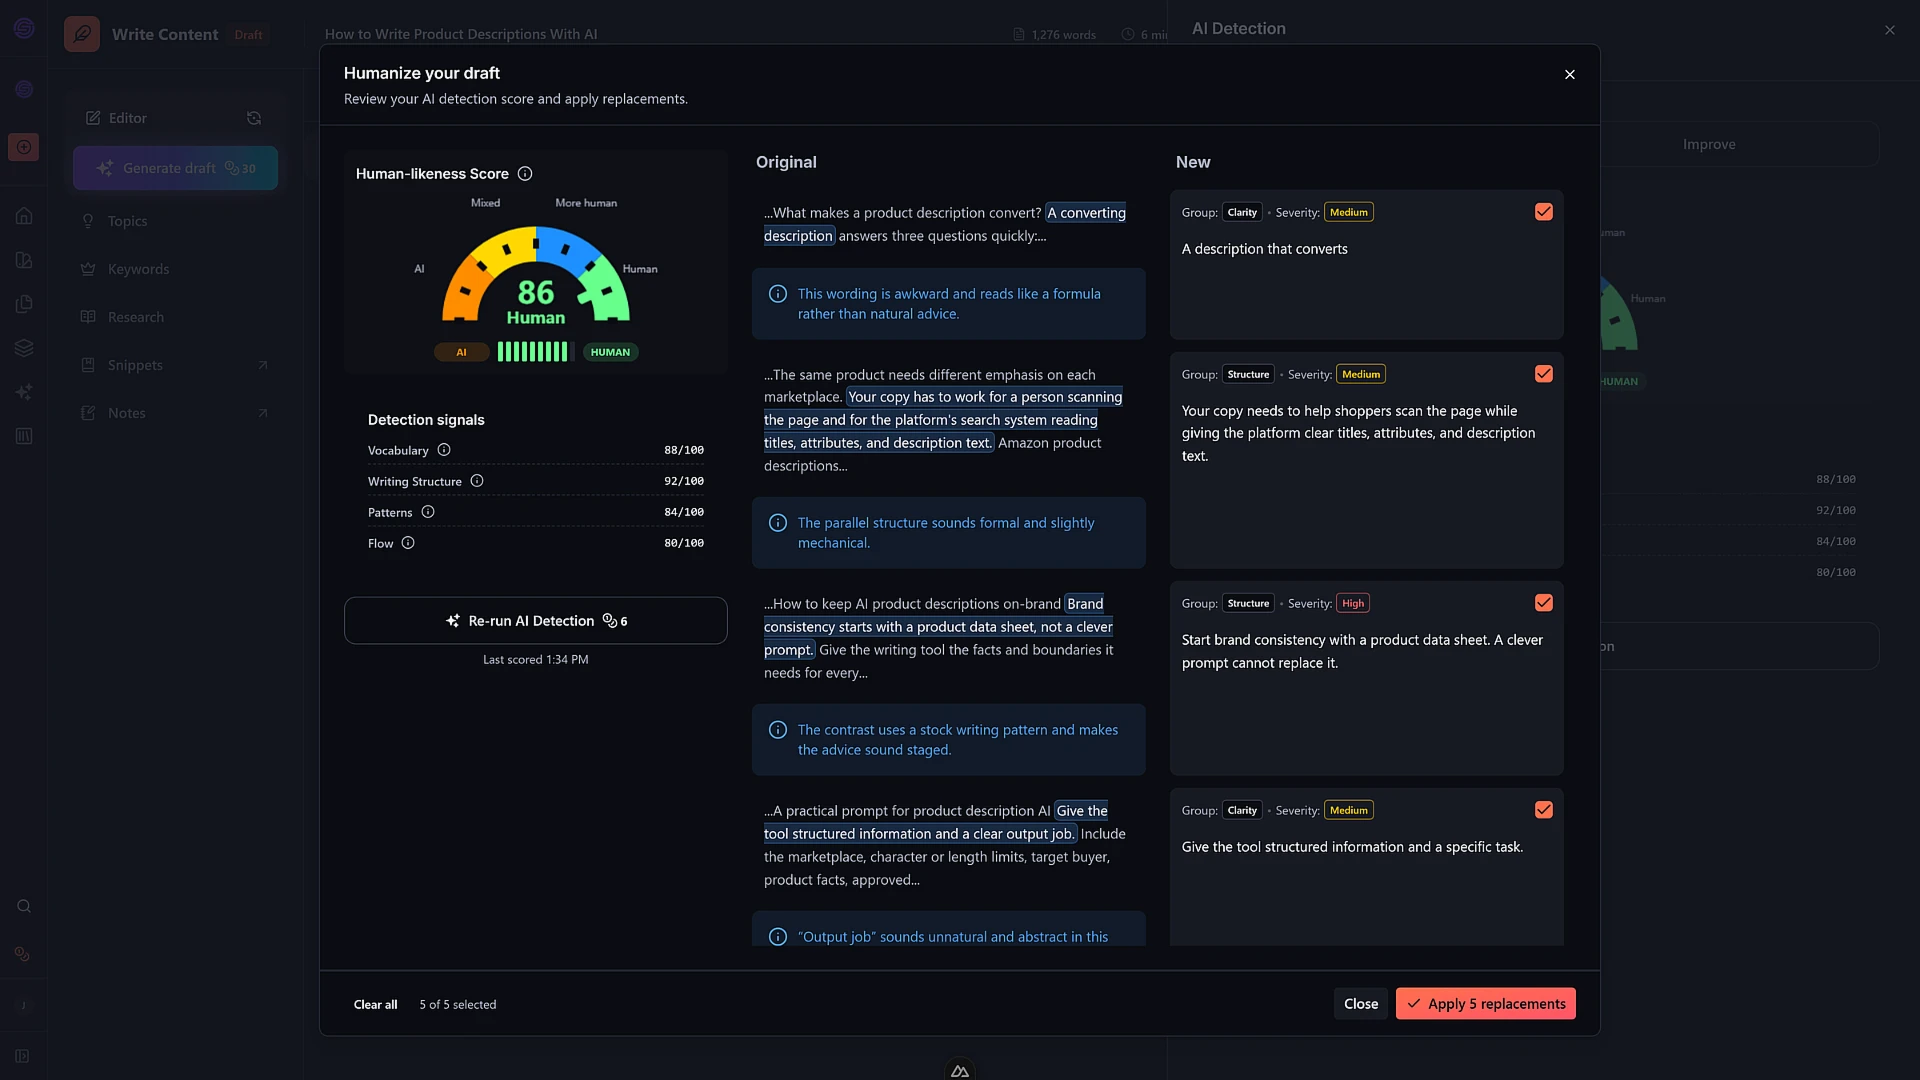Click the Write Content pen logo icon
Viewport: 1920px width, 1080px height.
[x=82, y=34]
